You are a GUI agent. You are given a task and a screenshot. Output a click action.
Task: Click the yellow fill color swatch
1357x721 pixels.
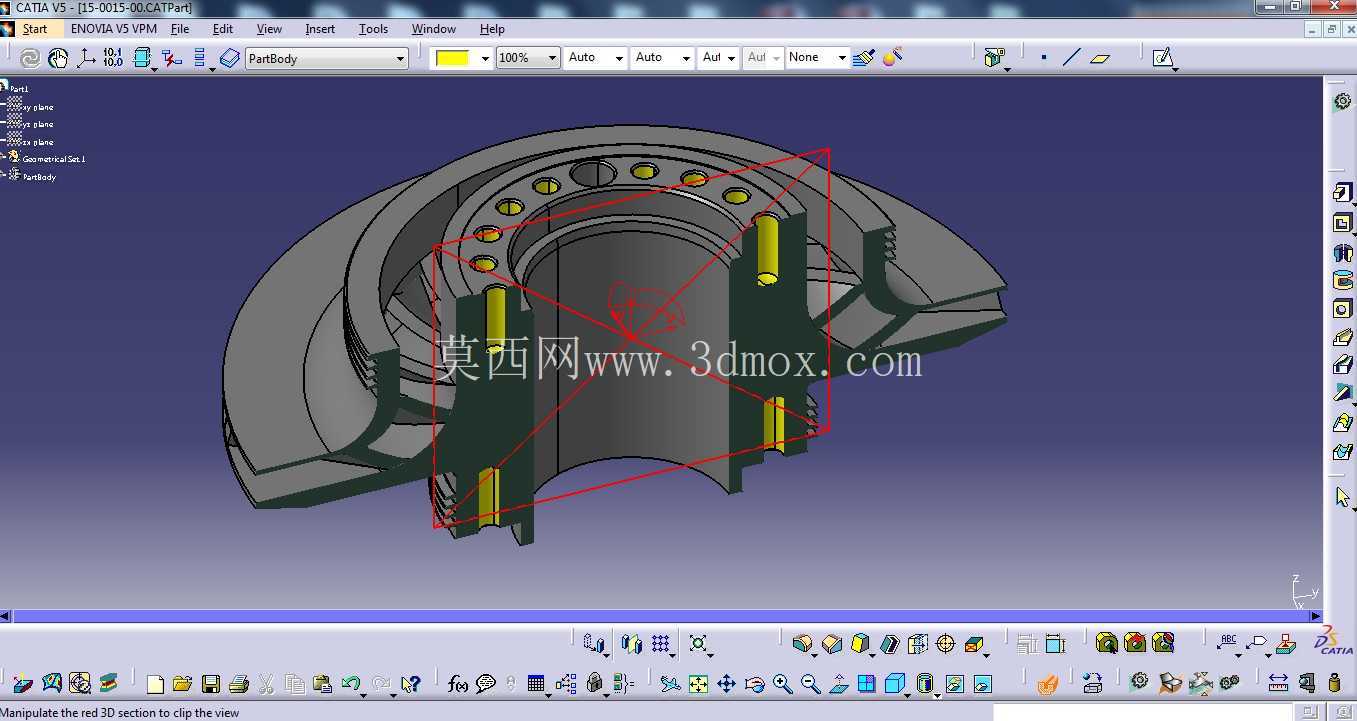point(453,58)
